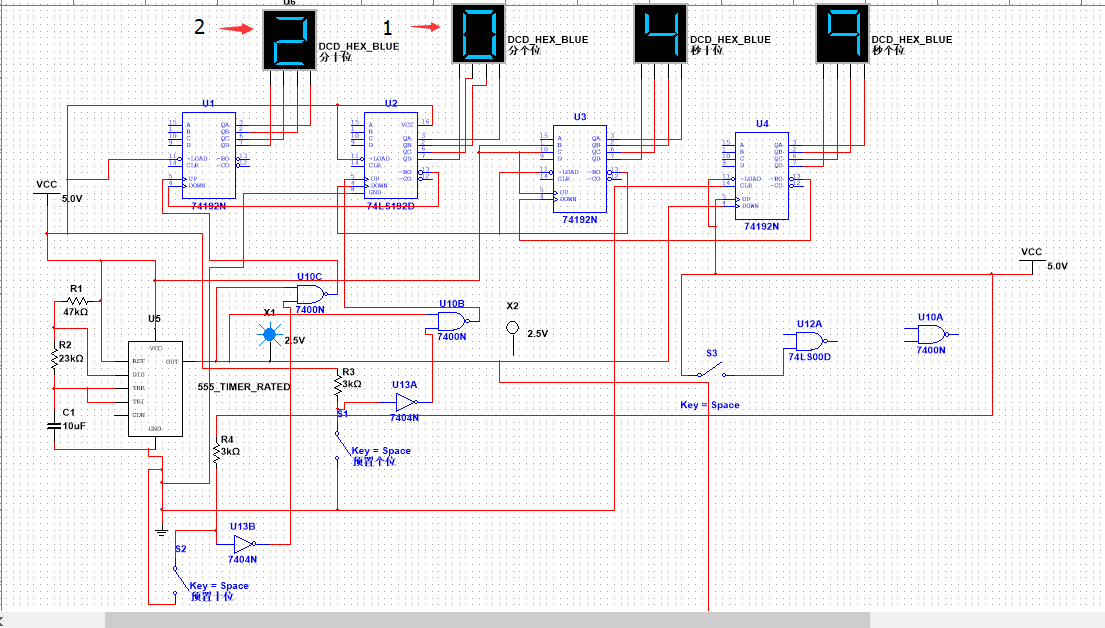Select the minutes-units hex display showing 0
1105x628 pixels.
pos(479,33)
